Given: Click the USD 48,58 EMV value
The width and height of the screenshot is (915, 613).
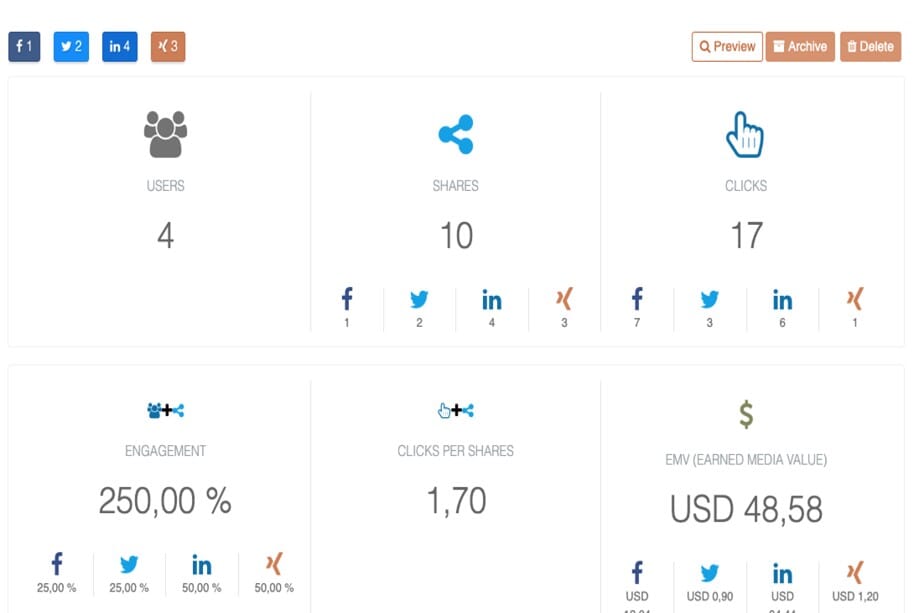Looking at the screenshot, I should (x=746, y=509).
